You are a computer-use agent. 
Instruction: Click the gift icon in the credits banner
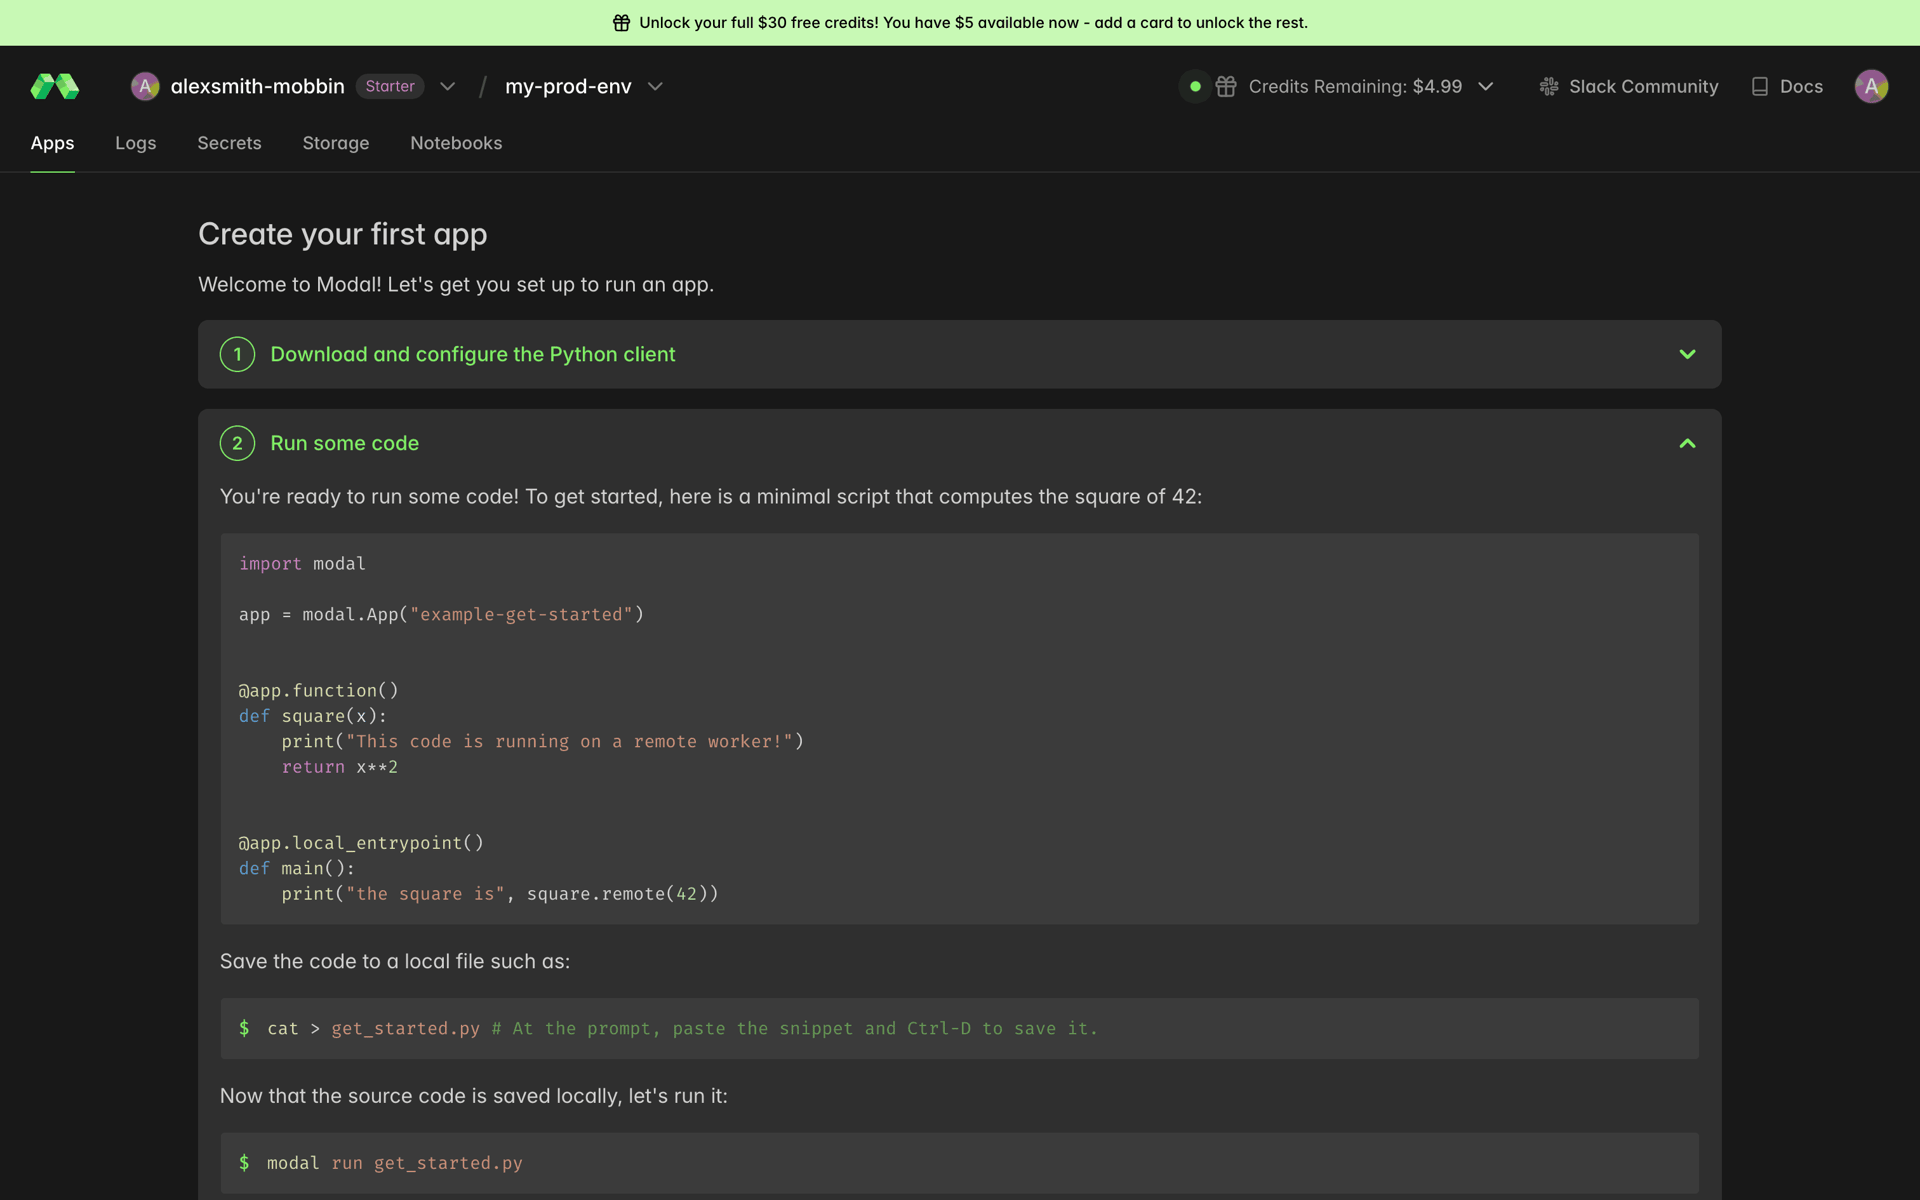(x=621, y=23)
